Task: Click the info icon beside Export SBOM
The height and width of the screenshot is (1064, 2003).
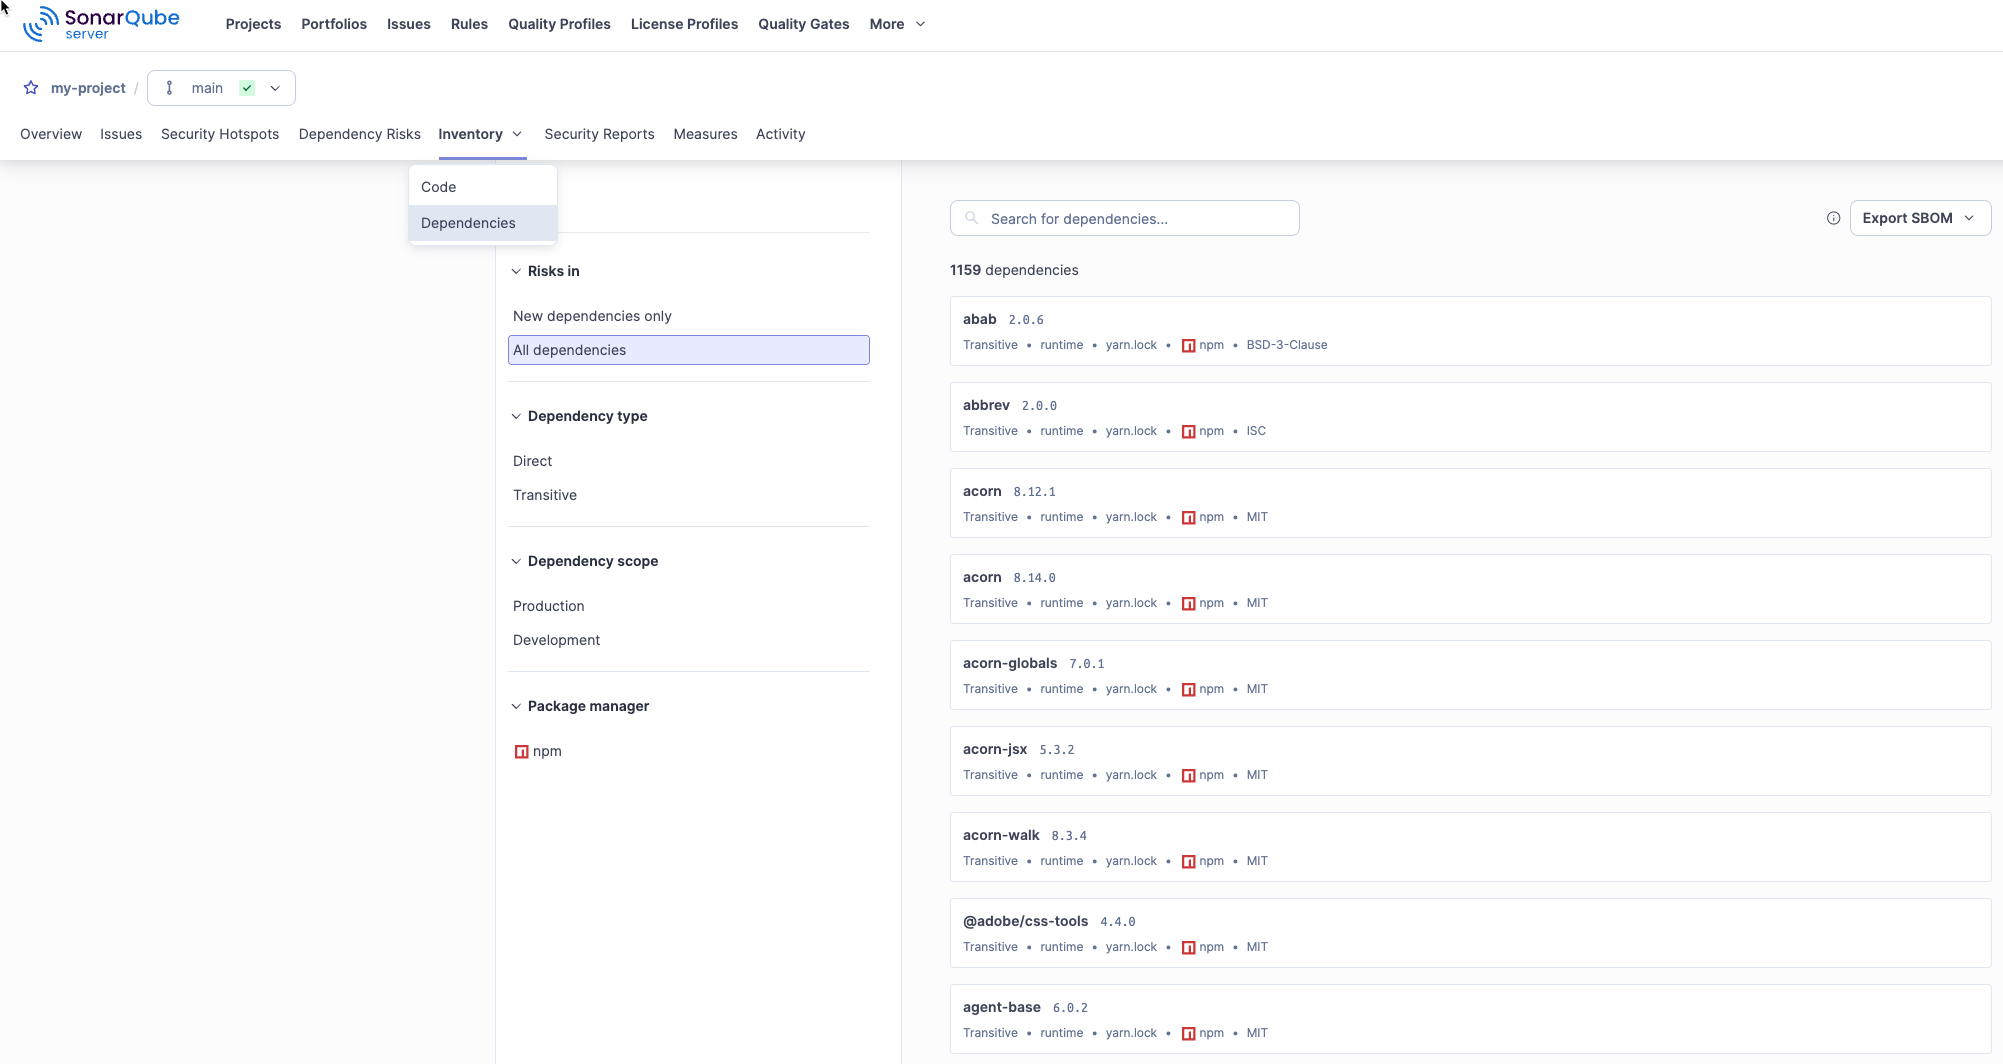Action: (1833, 218)
